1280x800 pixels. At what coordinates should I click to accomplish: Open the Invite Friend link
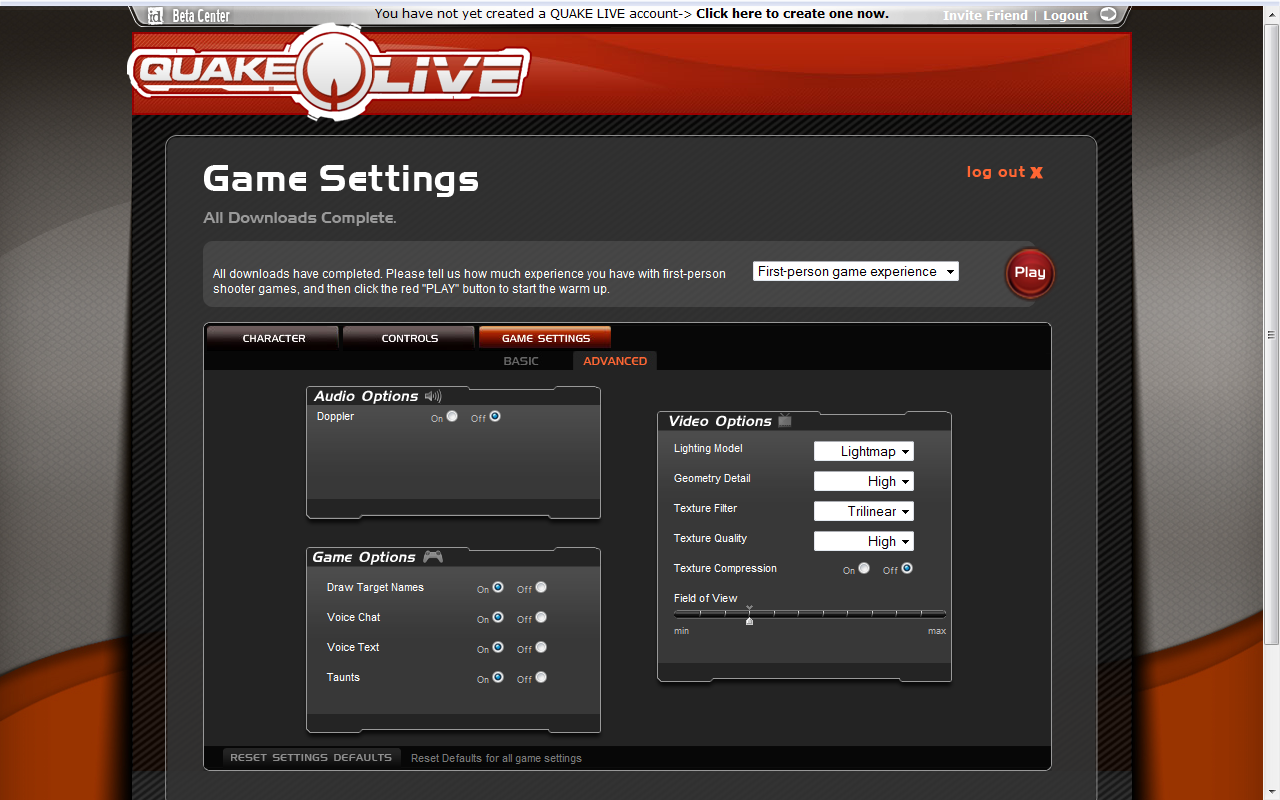(985, 15)
